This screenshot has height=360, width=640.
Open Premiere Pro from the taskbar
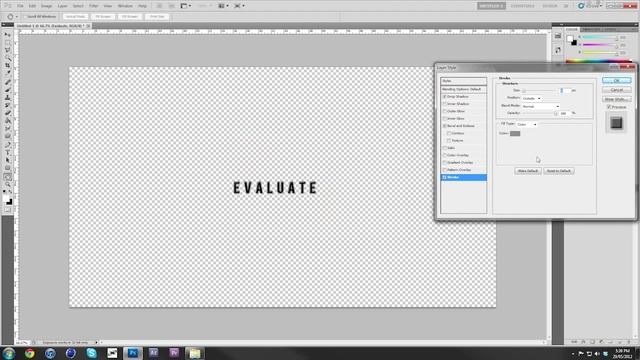pos(174,353)
